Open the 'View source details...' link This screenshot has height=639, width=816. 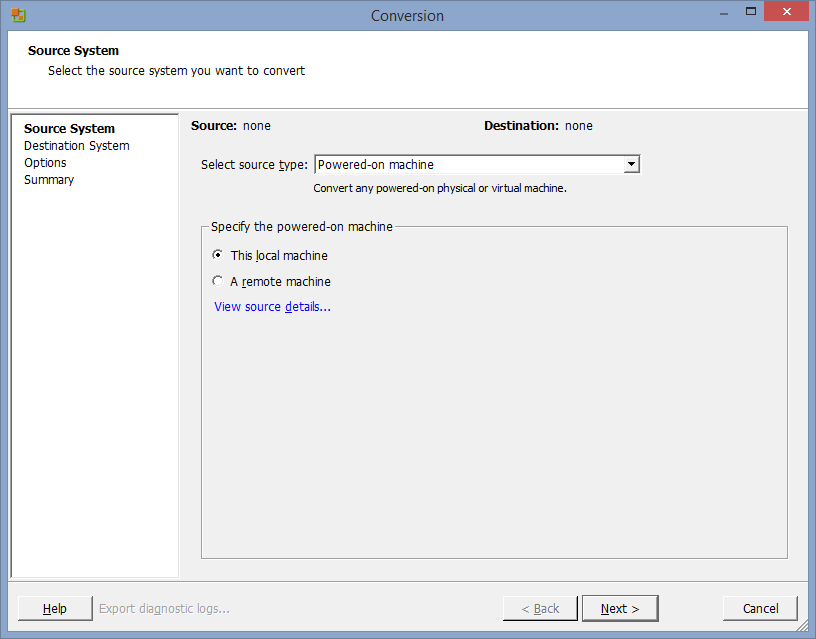[x=272, y=307]
